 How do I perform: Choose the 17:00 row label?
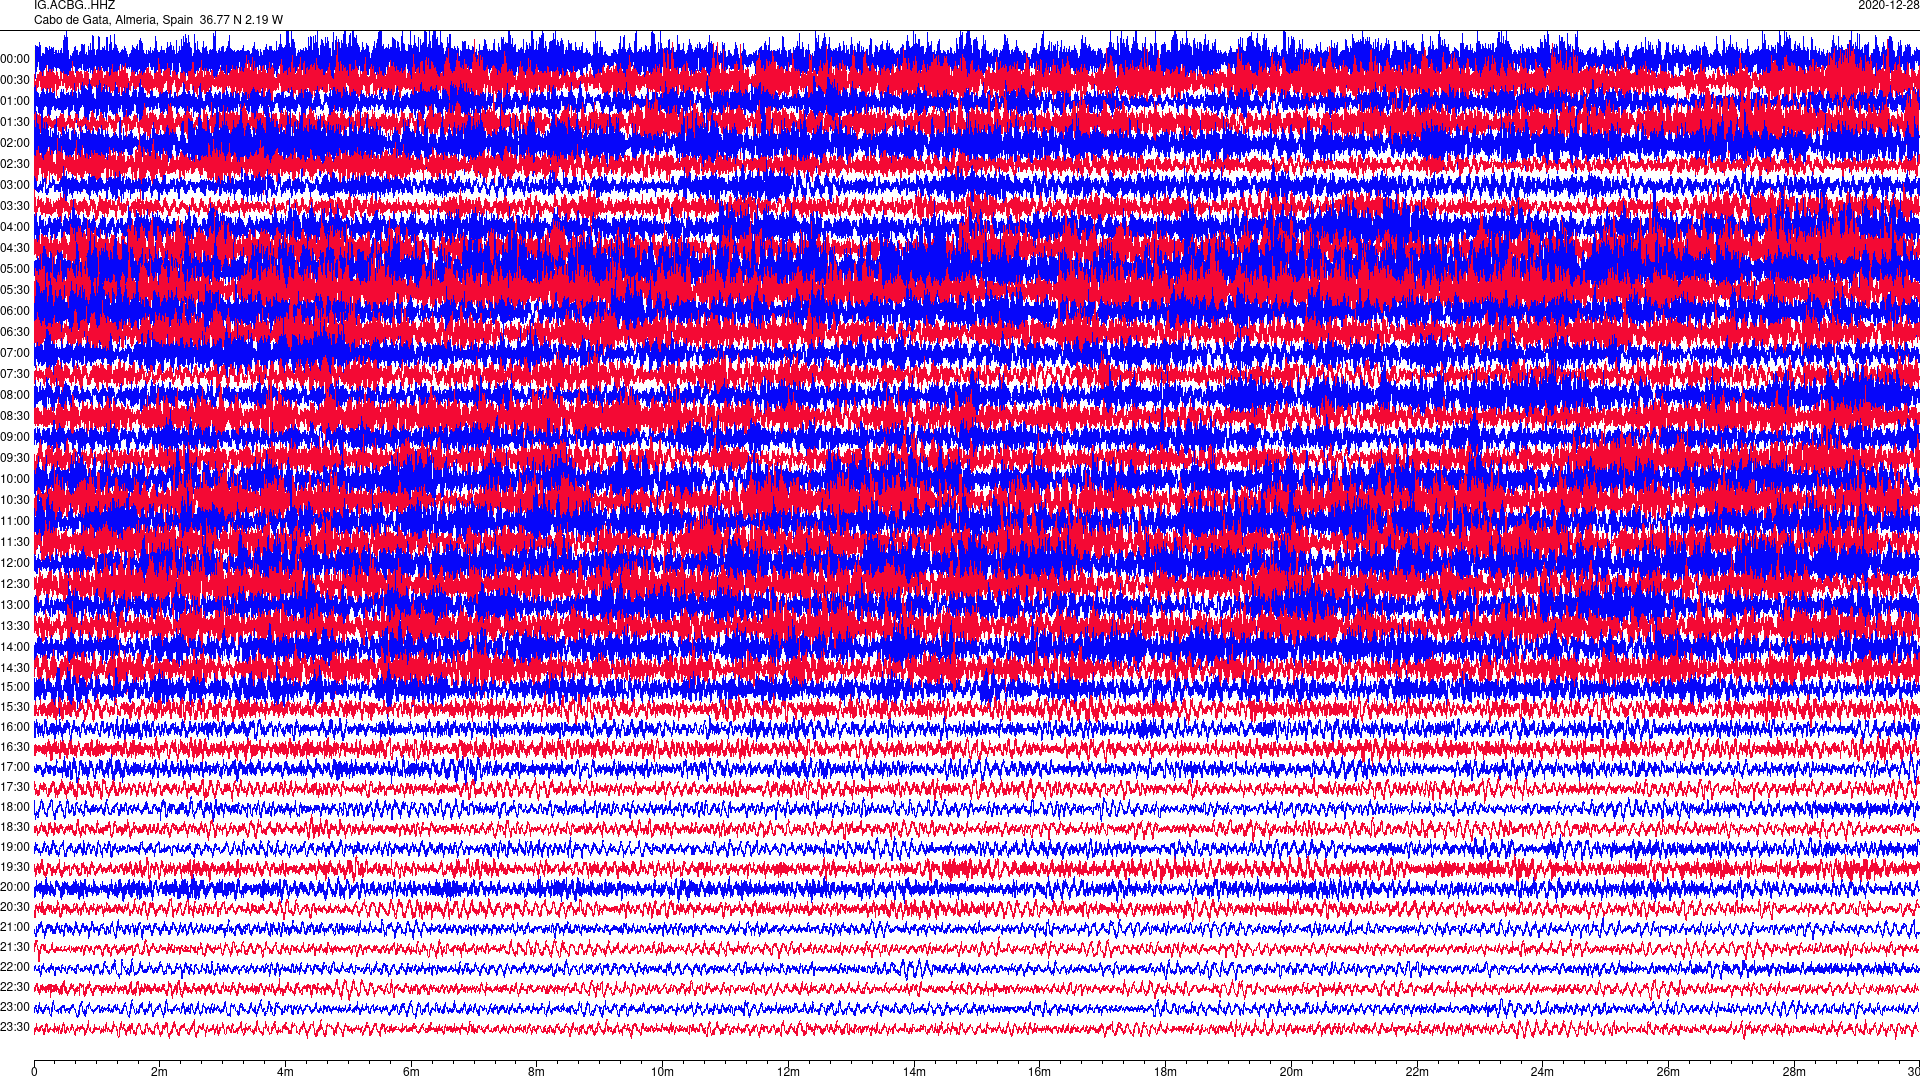pos(15,767)
